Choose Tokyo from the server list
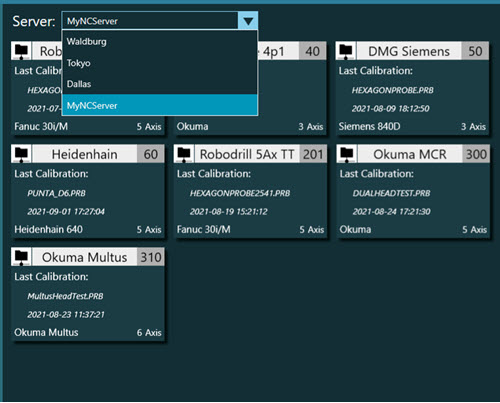The width and height of the screenshot is (500, 403). [x=160, y=63]
